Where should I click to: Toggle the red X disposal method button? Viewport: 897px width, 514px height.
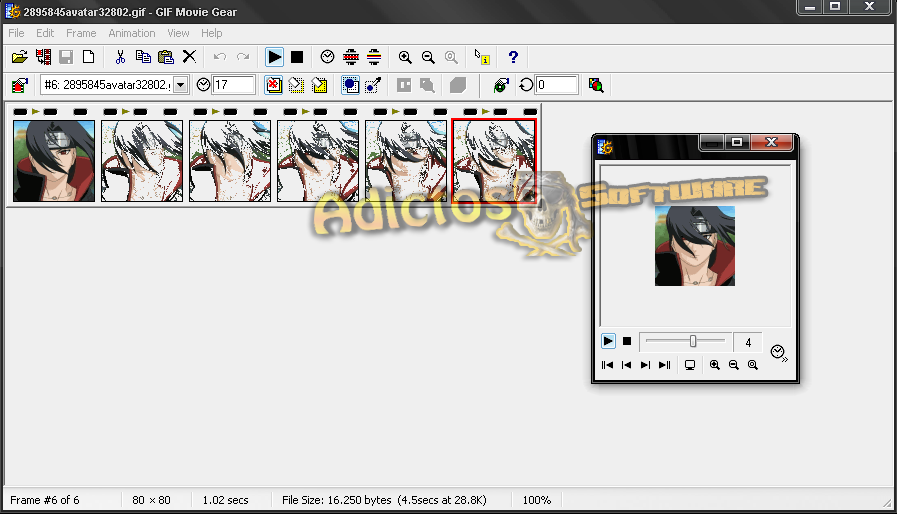tap(273, 85)
